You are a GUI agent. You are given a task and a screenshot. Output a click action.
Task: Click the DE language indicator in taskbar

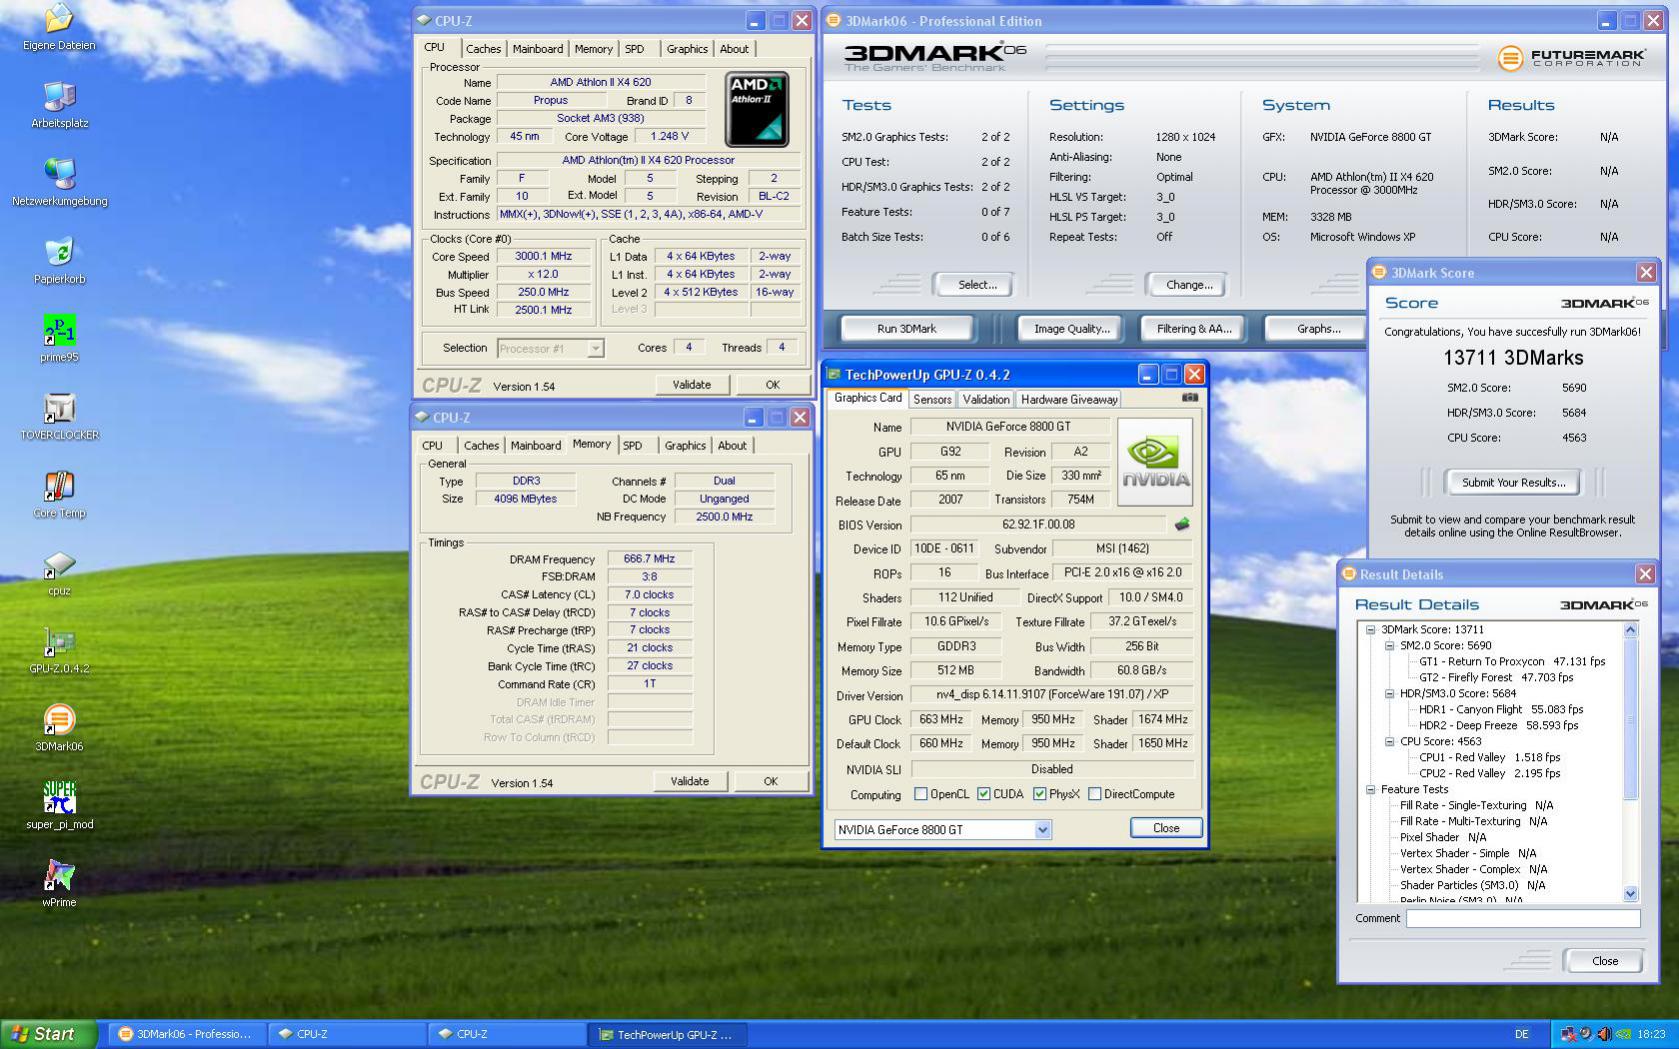tap(1521, 1034)
